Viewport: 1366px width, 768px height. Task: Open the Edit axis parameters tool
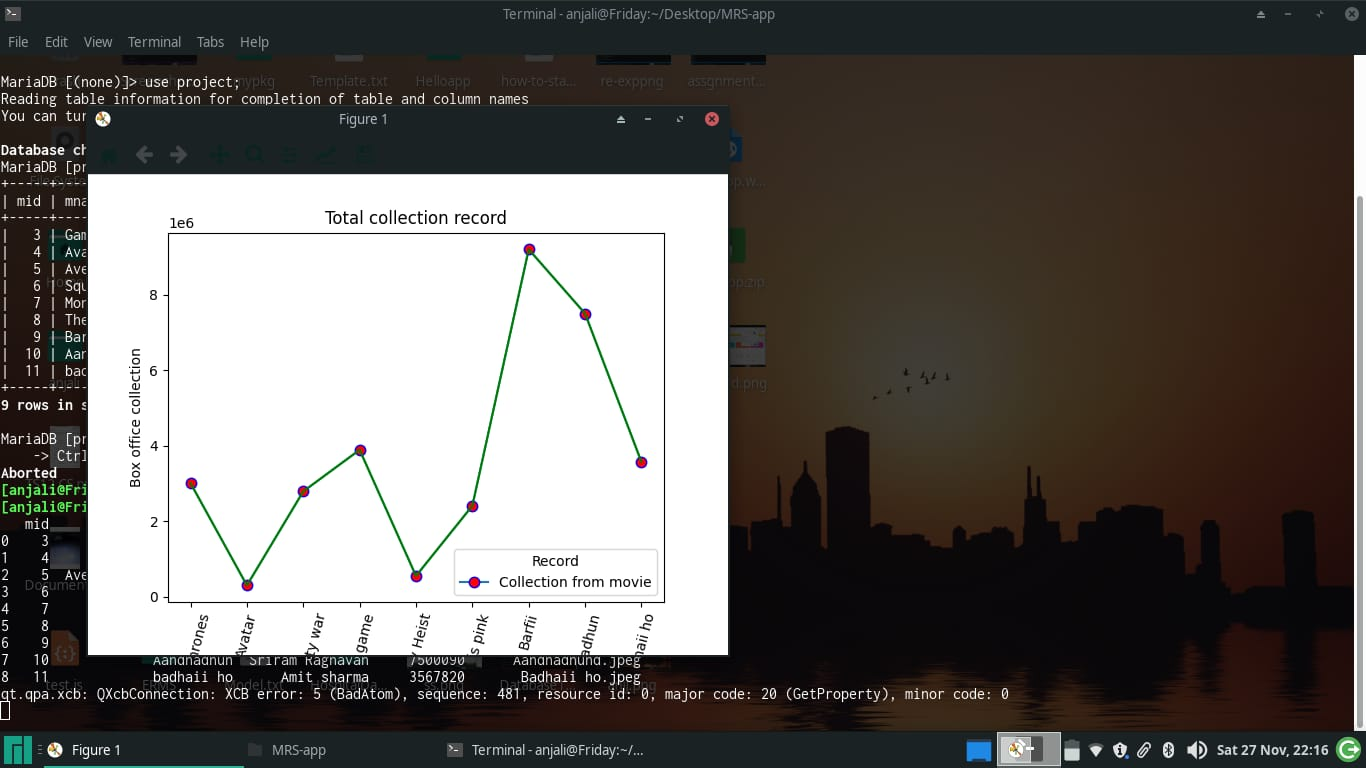click(x=326, y=155)
